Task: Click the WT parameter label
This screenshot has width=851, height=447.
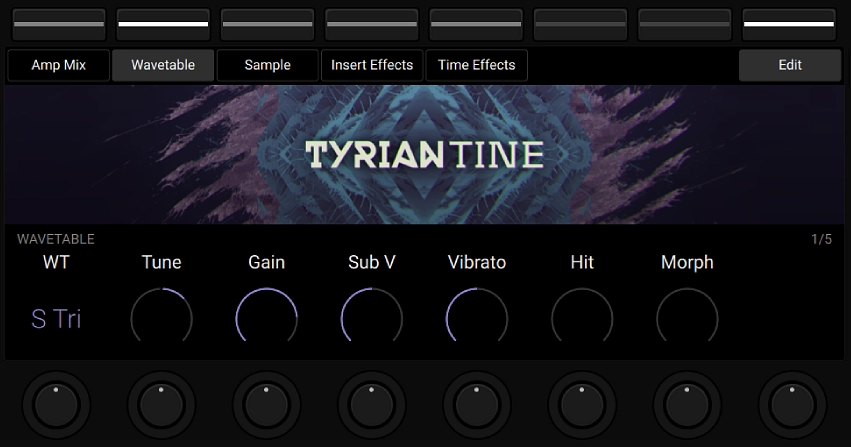Action: pyautogui.click(x=56, y=263)
